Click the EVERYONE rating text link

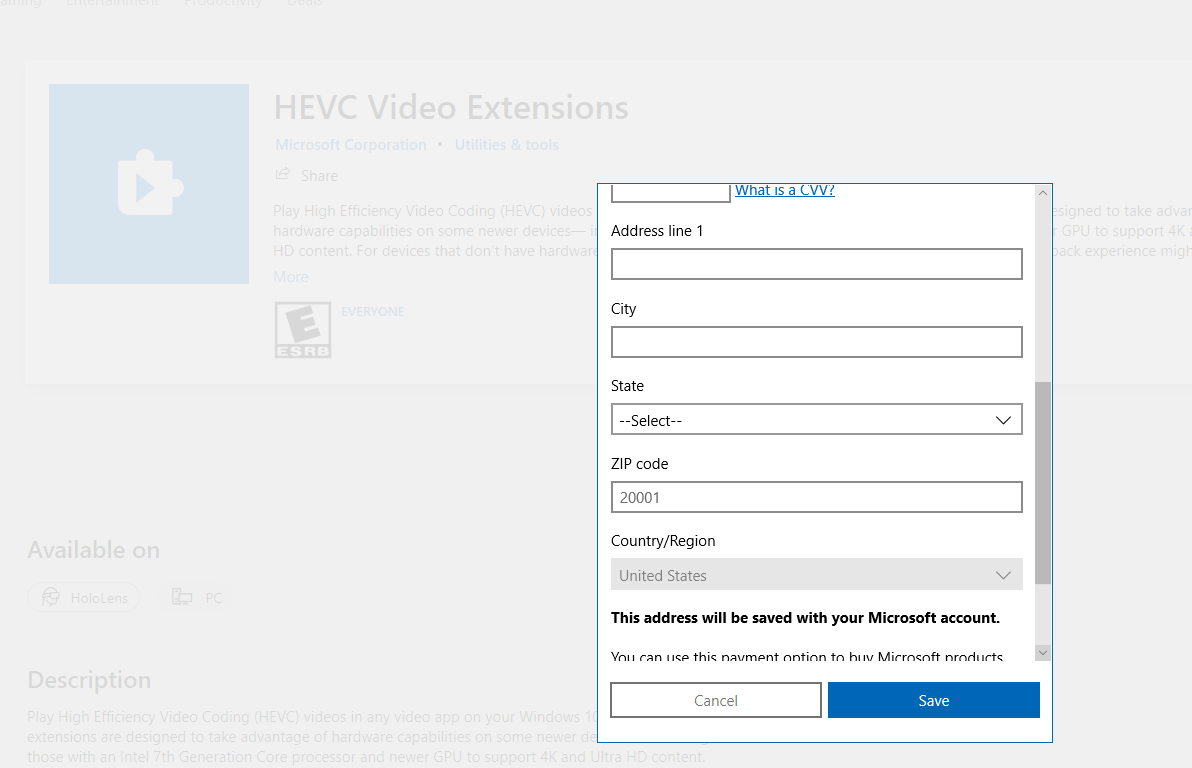[372, 312]
